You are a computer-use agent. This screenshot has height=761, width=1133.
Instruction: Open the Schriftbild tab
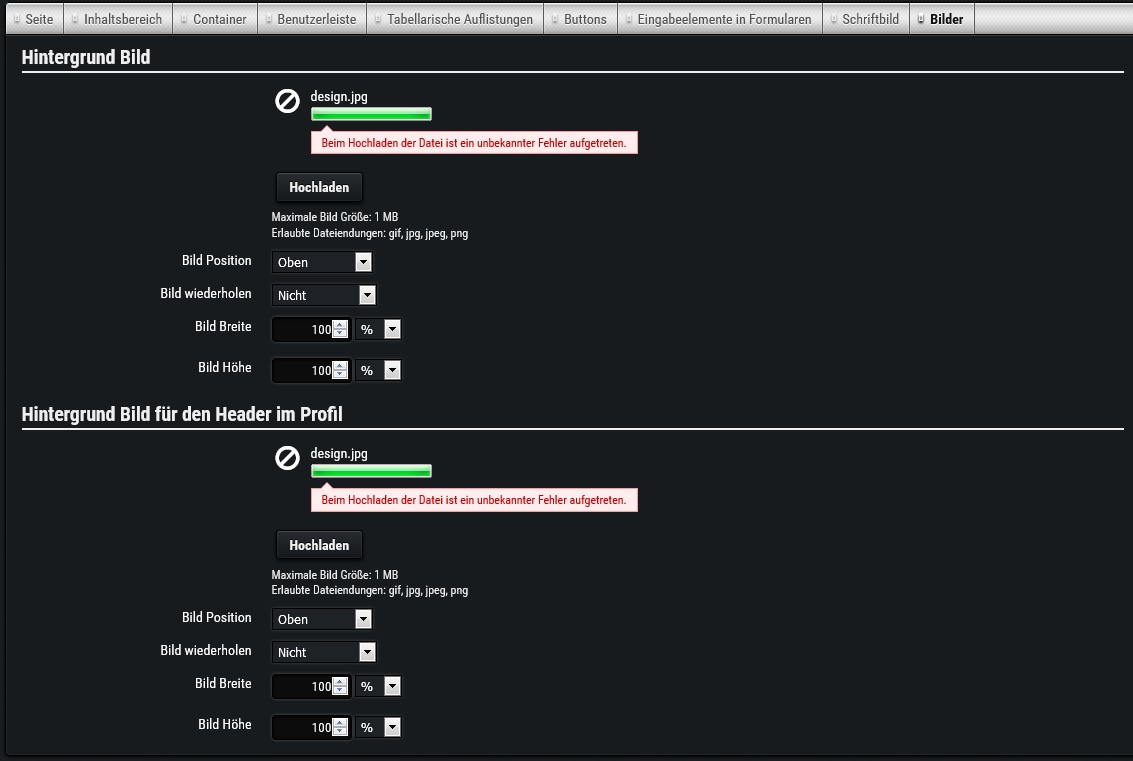tap(864, 19)
